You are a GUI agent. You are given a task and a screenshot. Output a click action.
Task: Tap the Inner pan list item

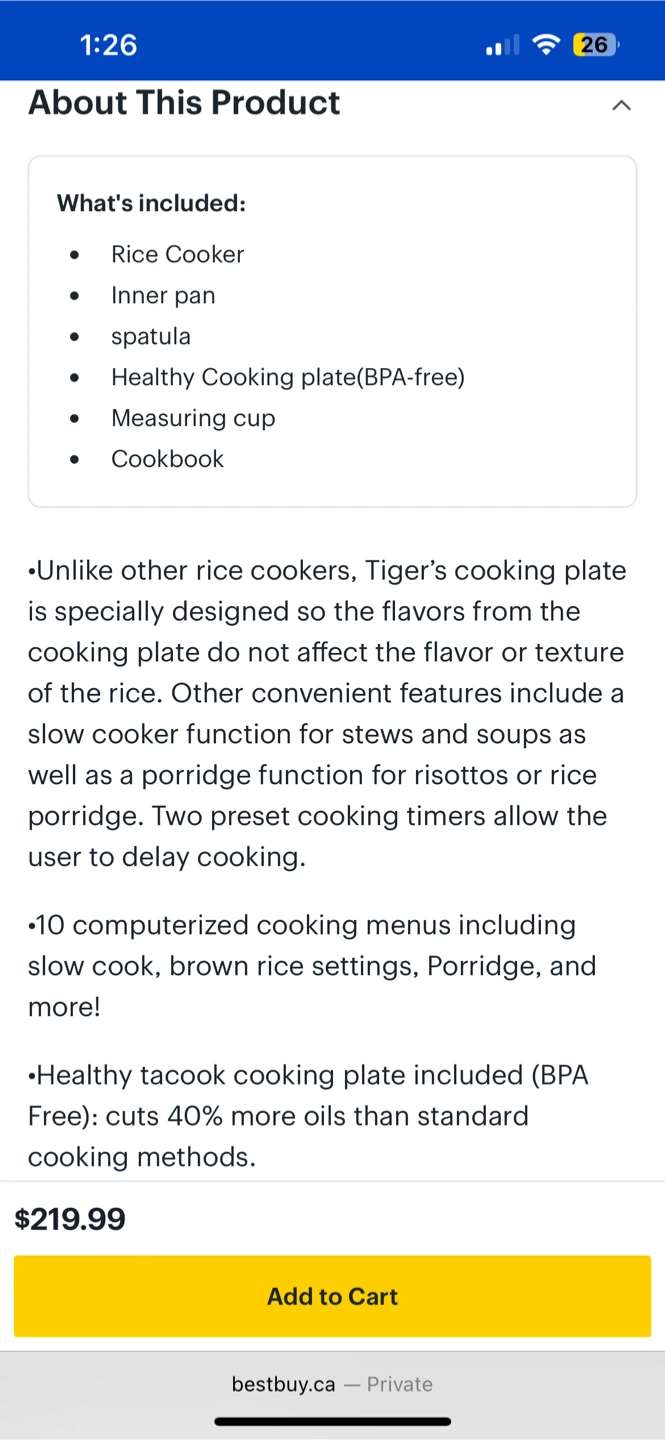click(x=163, y=295)
